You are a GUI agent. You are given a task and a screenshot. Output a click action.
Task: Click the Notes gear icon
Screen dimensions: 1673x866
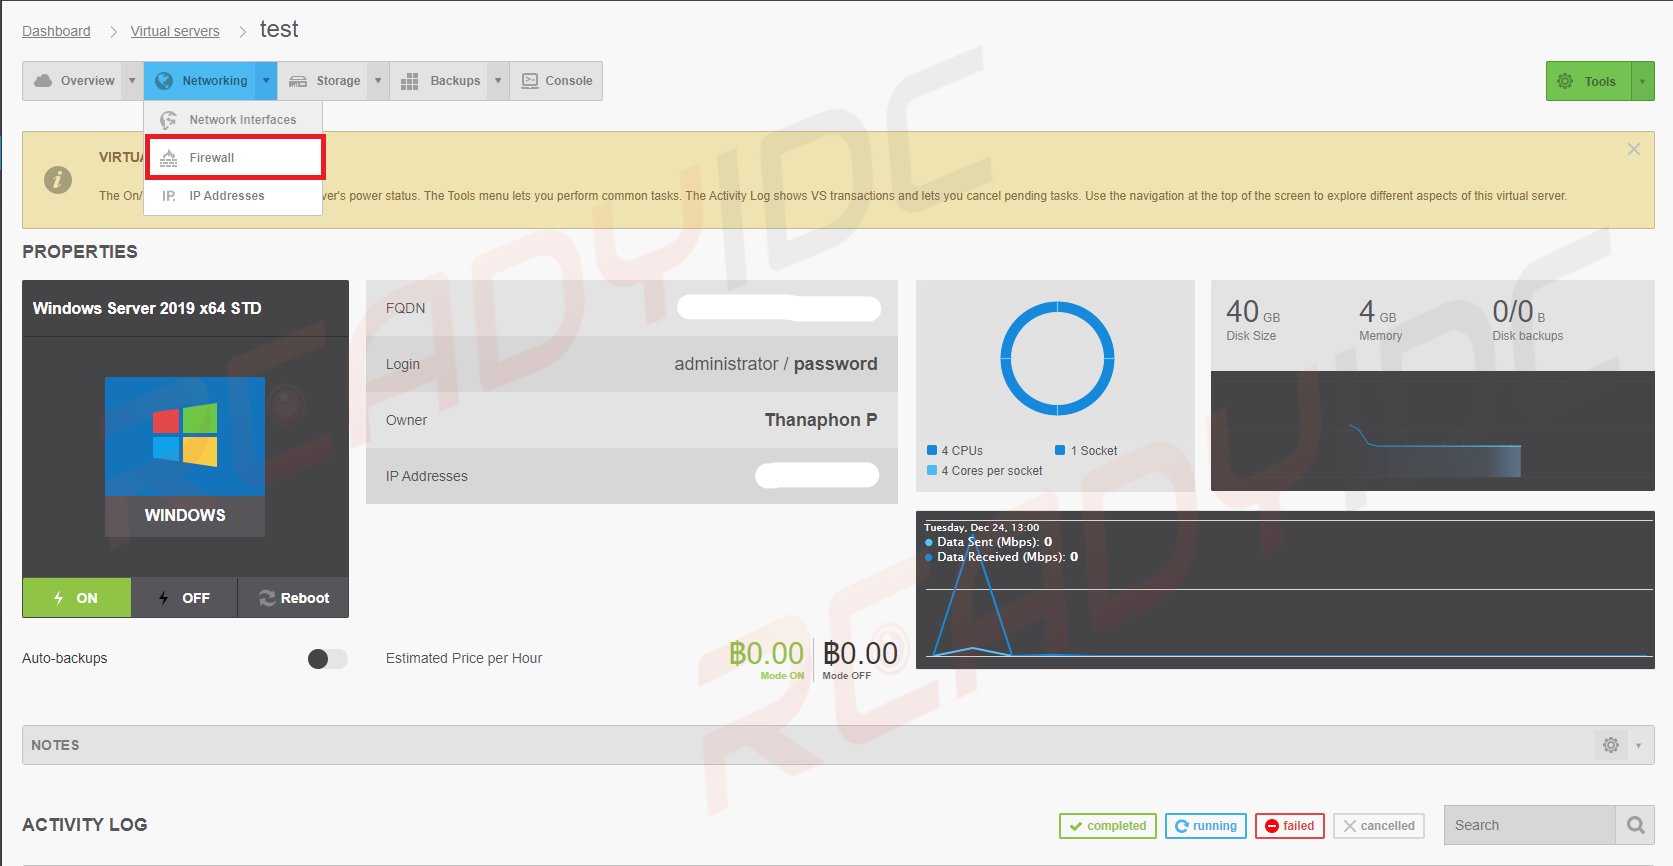click(x=1611, y=745)
